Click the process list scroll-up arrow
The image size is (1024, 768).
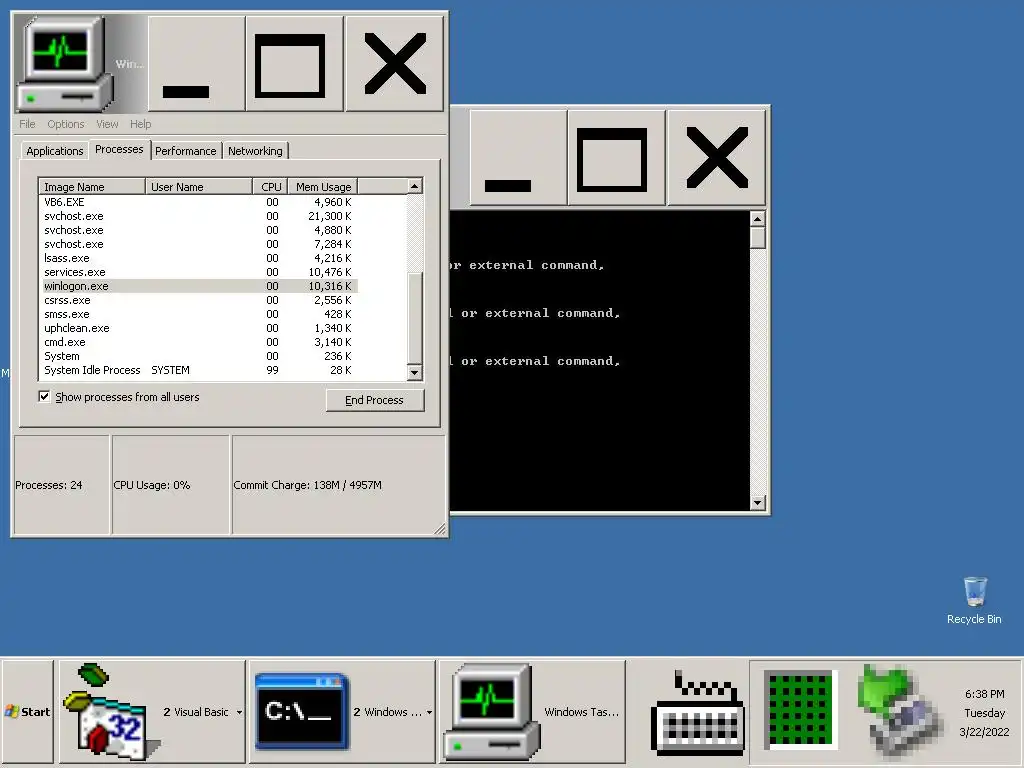coord(414,186)
